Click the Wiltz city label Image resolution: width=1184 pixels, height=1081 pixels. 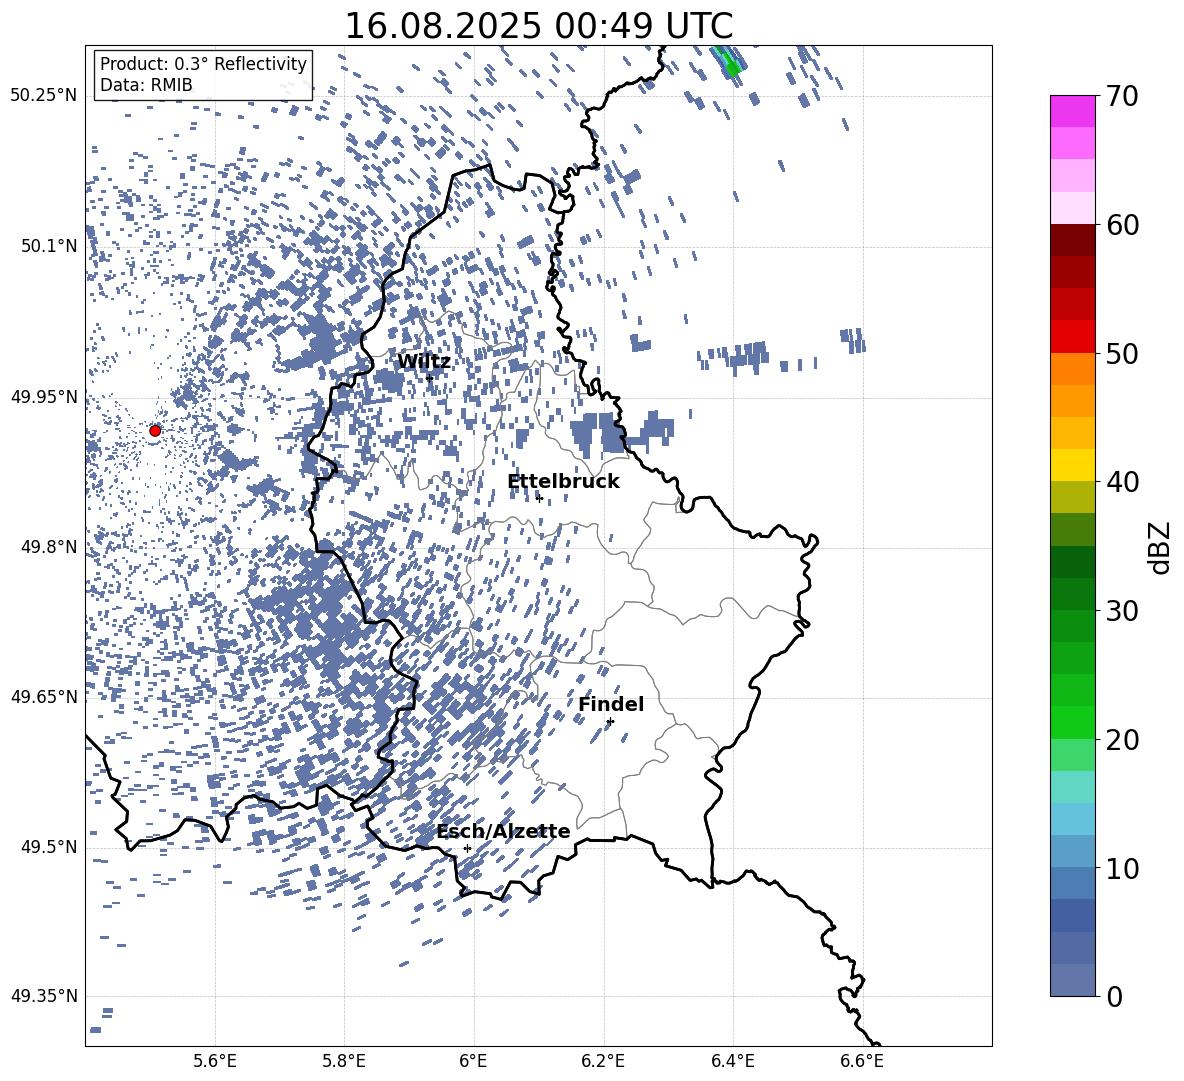pyautogui.click(x=424, y=362)
